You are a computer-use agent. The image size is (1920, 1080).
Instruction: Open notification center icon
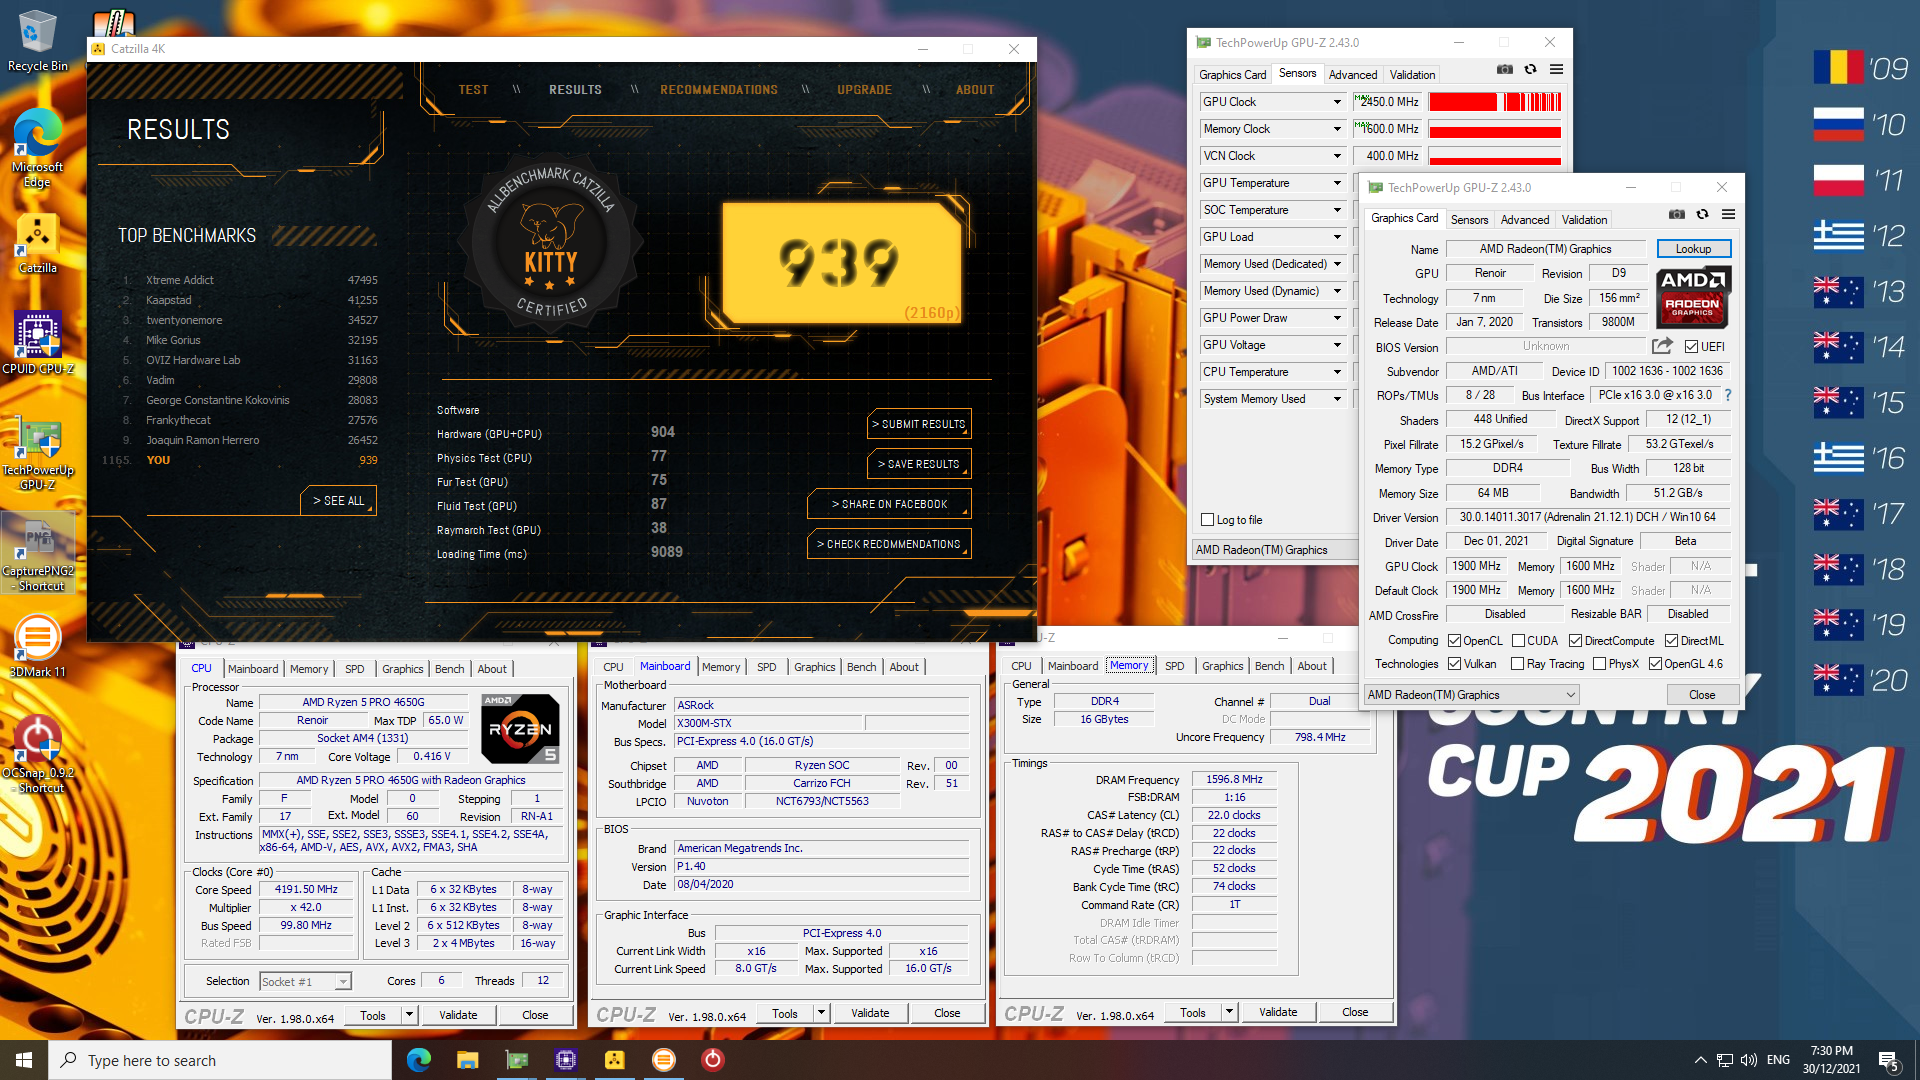click(x=1889, y=1060)
